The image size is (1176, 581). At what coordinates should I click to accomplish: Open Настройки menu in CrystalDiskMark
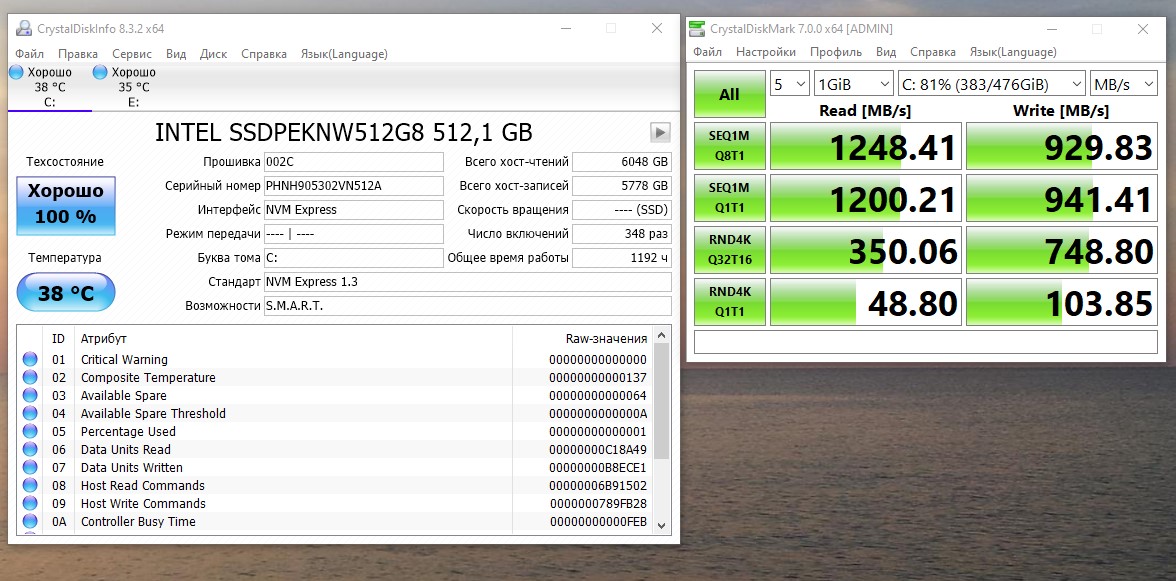766,52
